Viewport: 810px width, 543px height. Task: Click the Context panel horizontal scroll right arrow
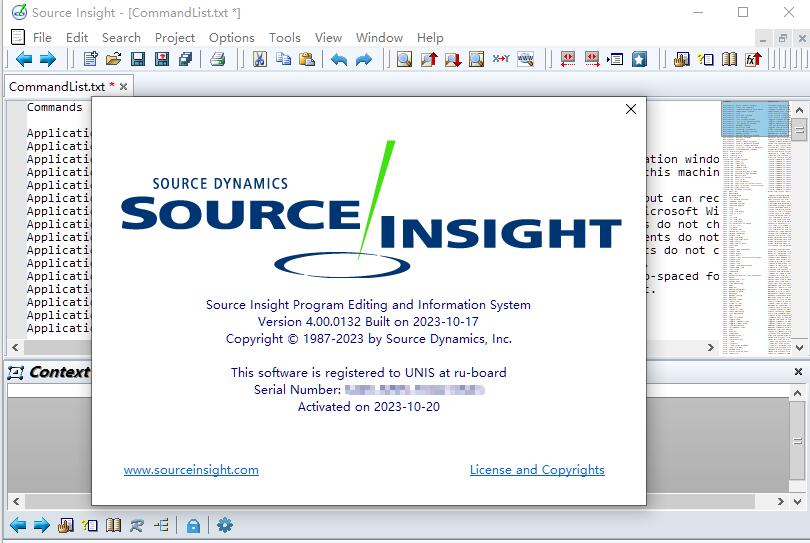(781, 501)
